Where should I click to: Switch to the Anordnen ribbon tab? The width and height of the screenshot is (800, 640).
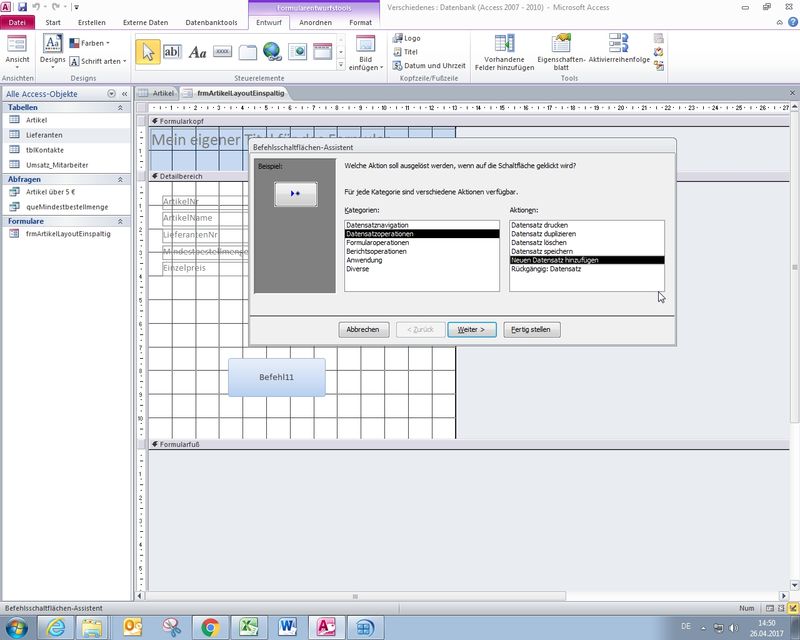315,22
